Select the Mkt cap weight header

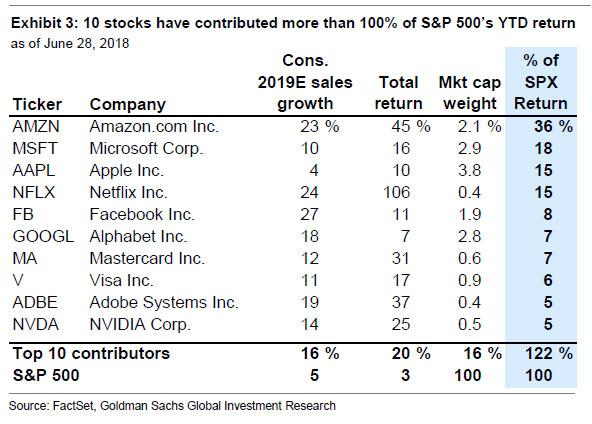coord(470,93)
